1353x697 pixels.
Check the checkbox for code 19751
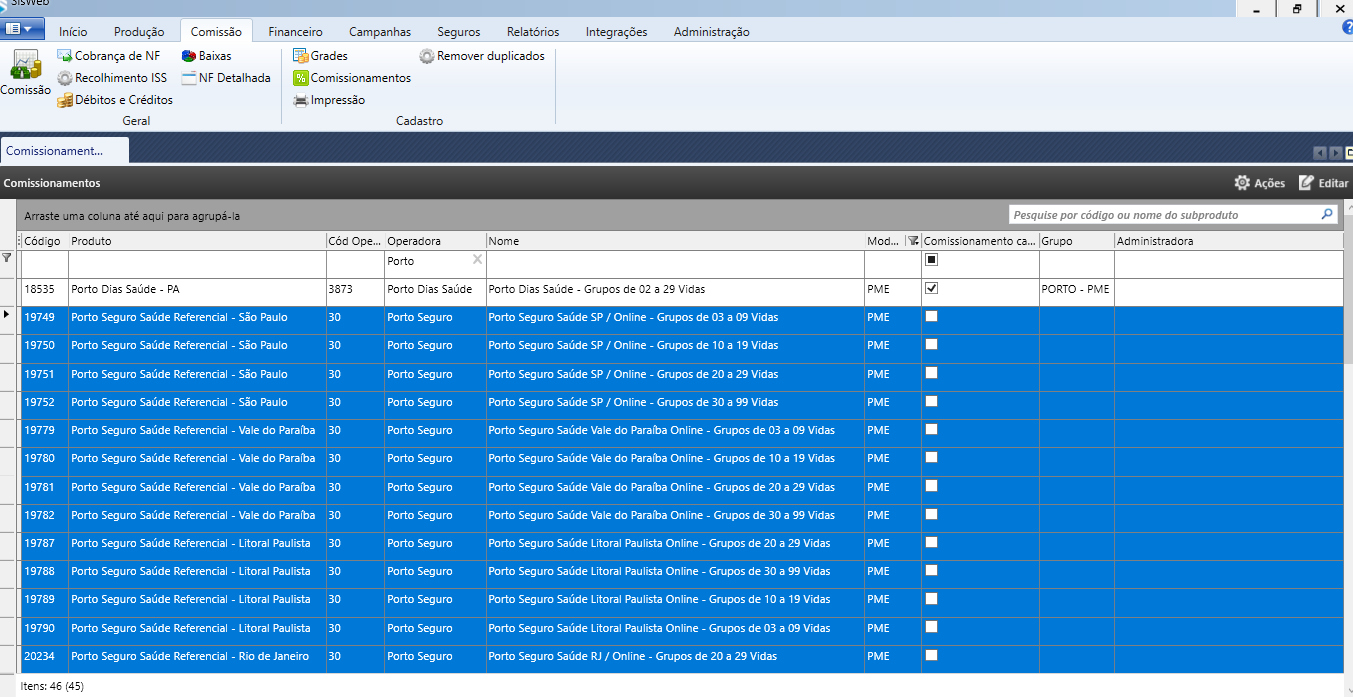click(931, 372)
